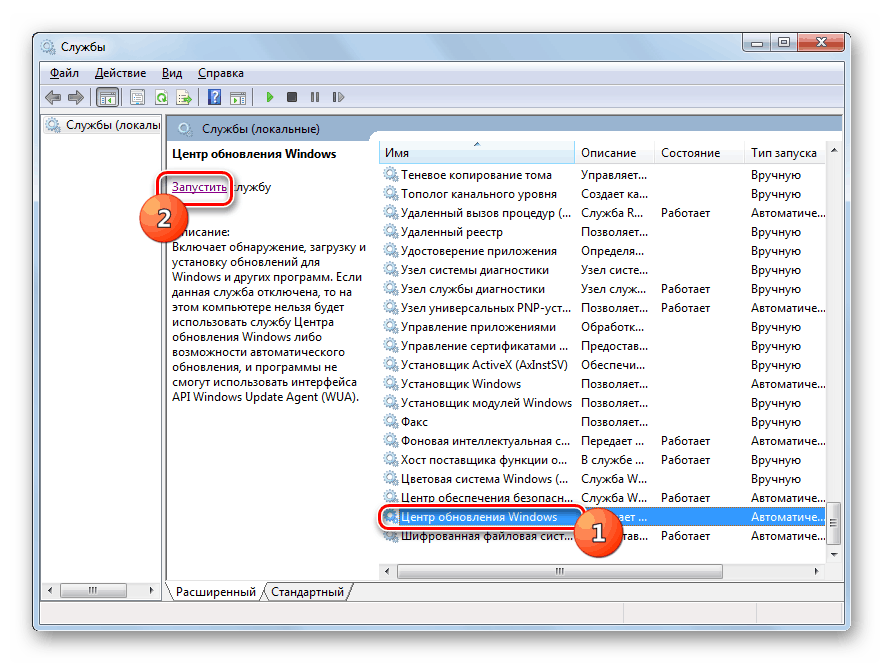The height and width of the screenshot is (664, 884).
Task: Select Управление сертификатами service row
Action: (602, 346)
